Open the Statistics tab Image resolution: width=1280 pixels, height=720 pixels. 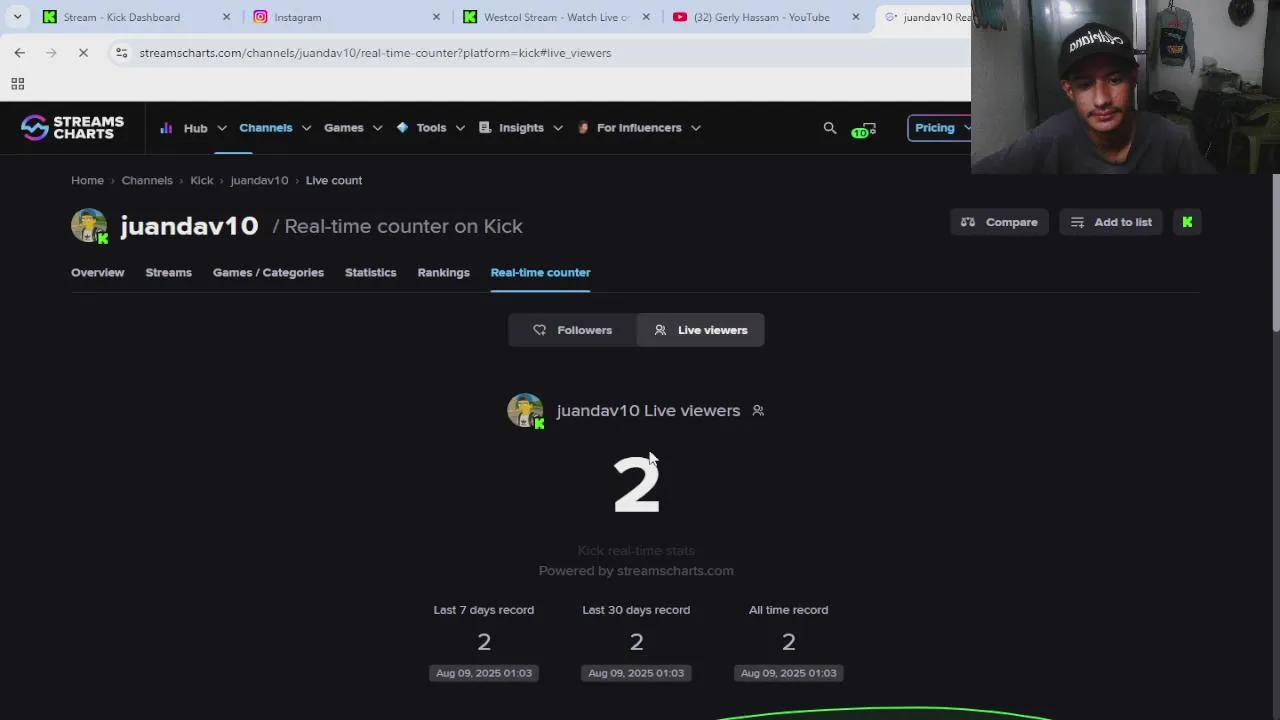coord(370,272)
